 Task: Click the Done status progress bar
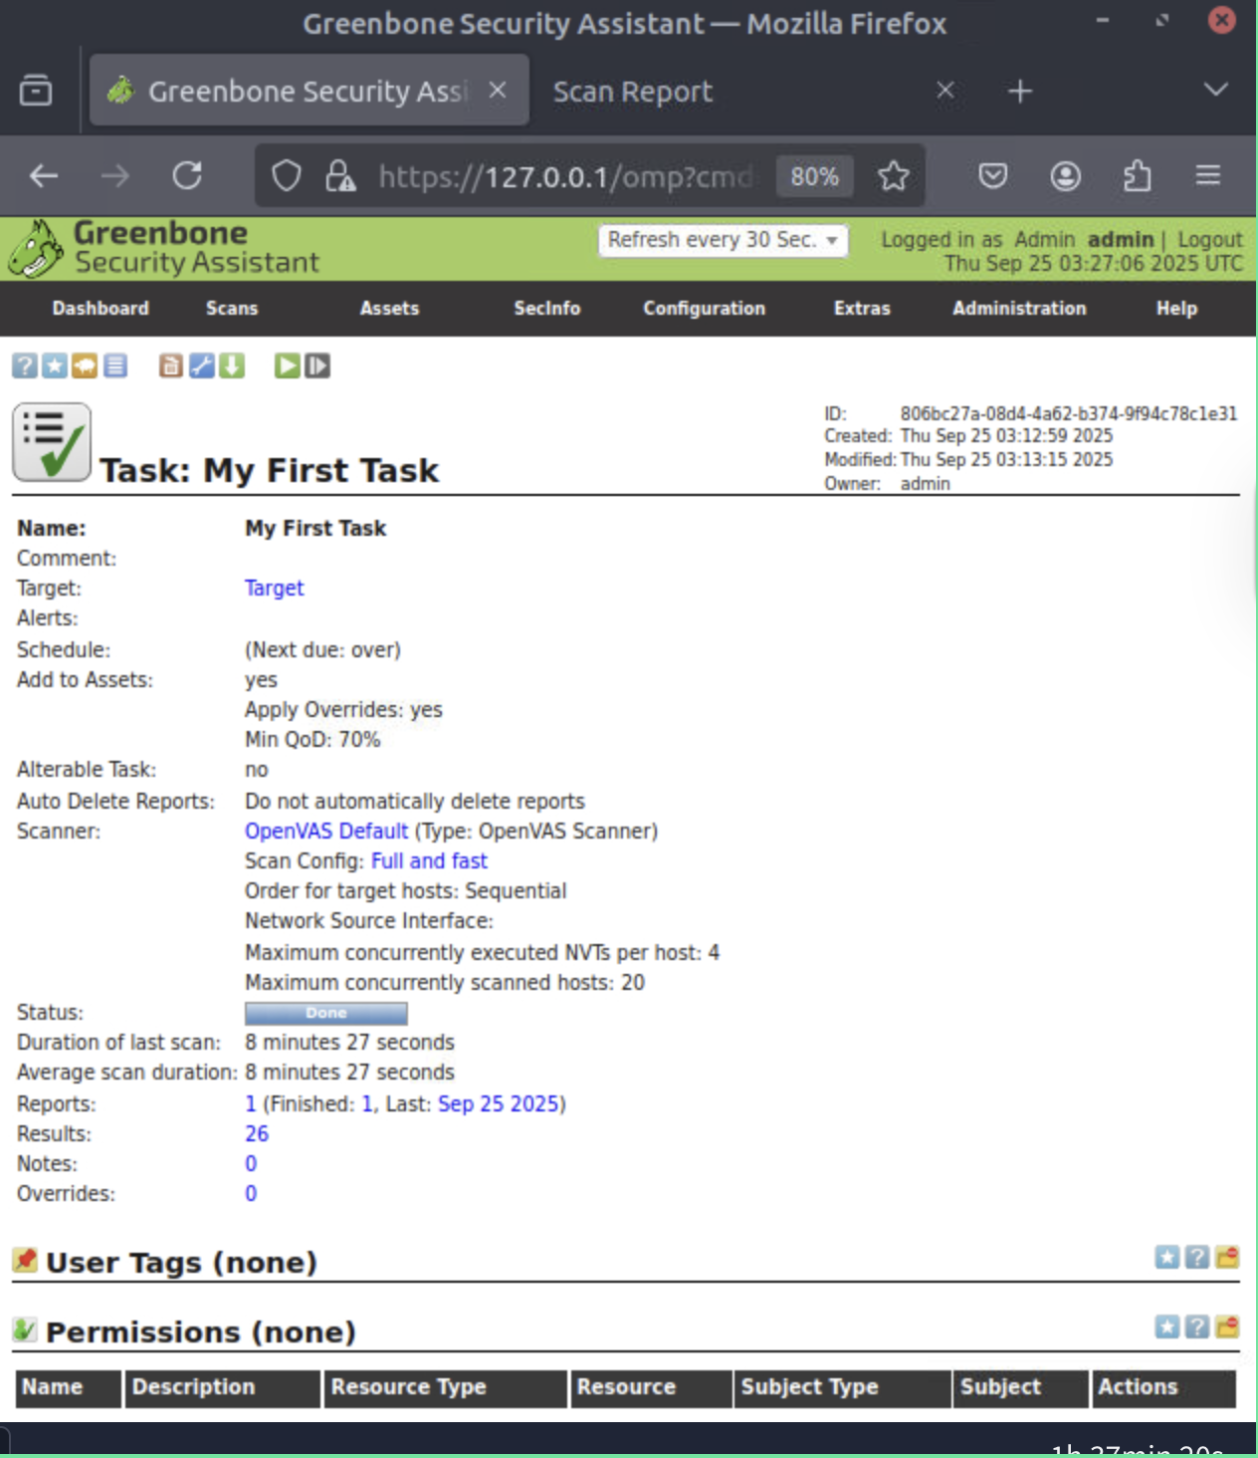(x=326, y=1013)
